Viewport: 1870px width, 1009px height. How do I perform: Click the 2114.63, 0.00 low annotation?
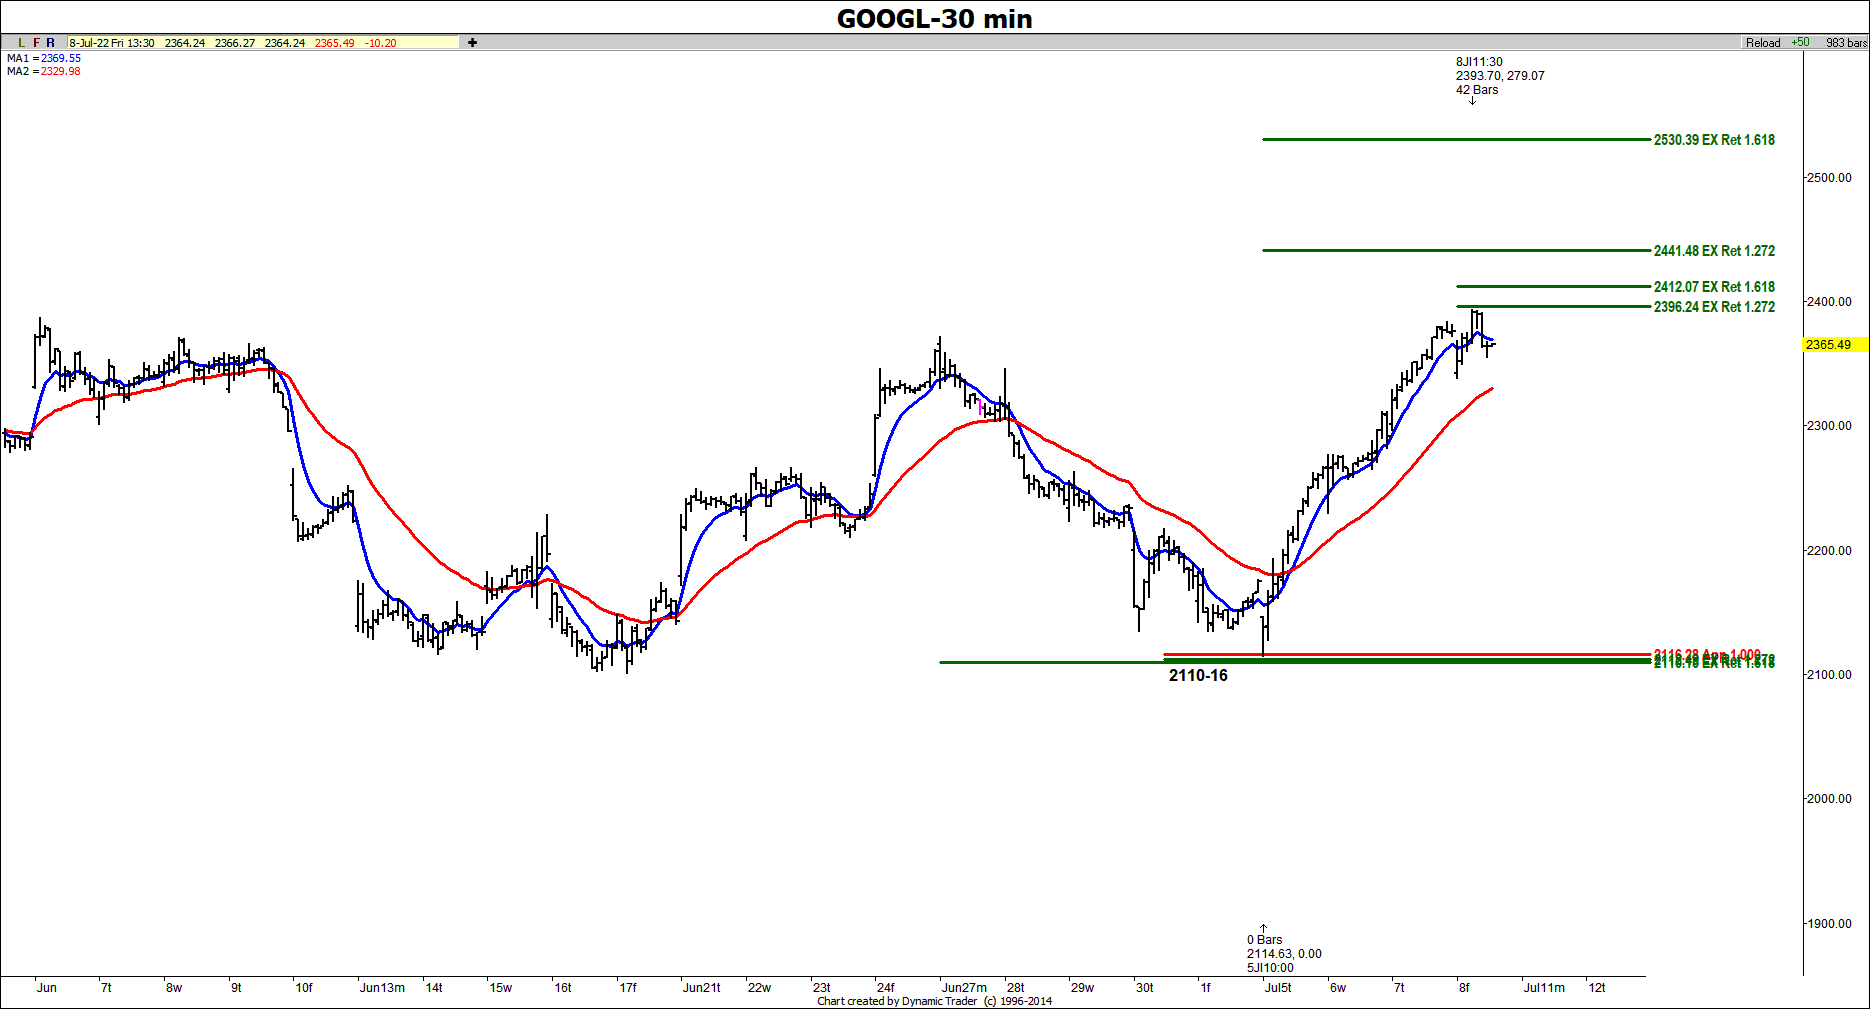[x=1284, y=954]
